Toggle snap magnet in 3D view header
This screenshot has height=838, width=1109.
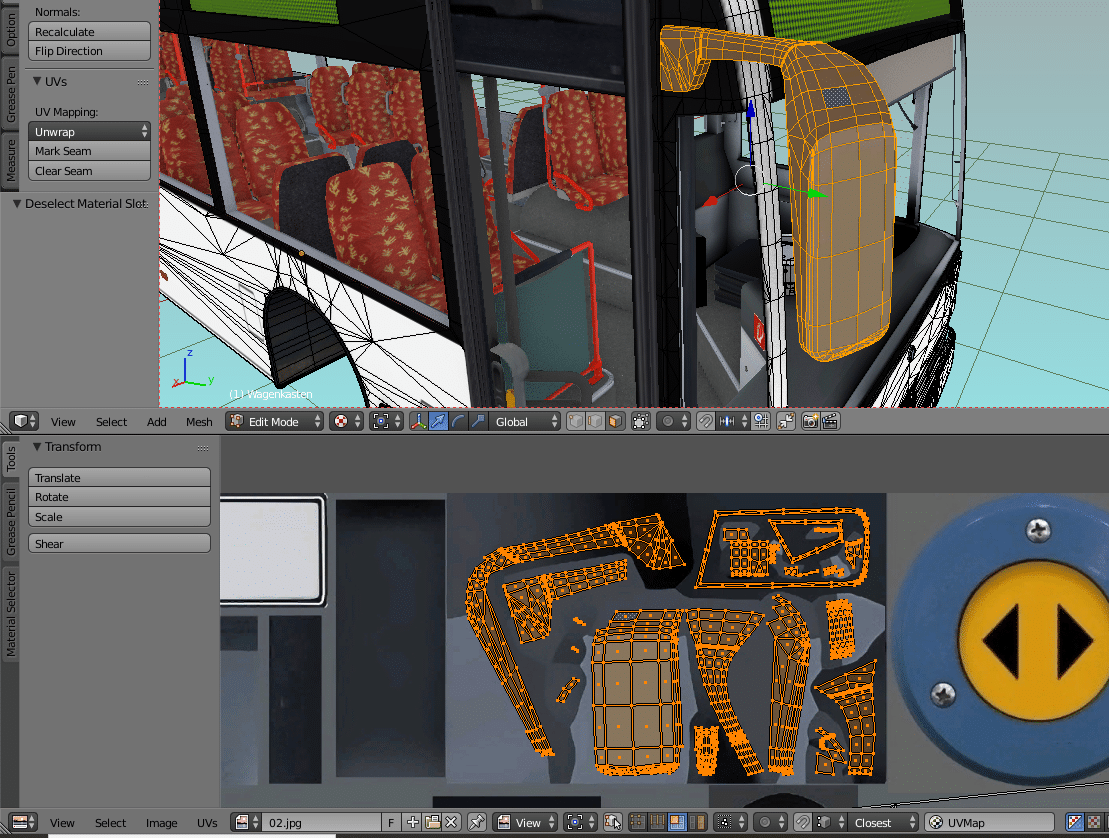705,422
